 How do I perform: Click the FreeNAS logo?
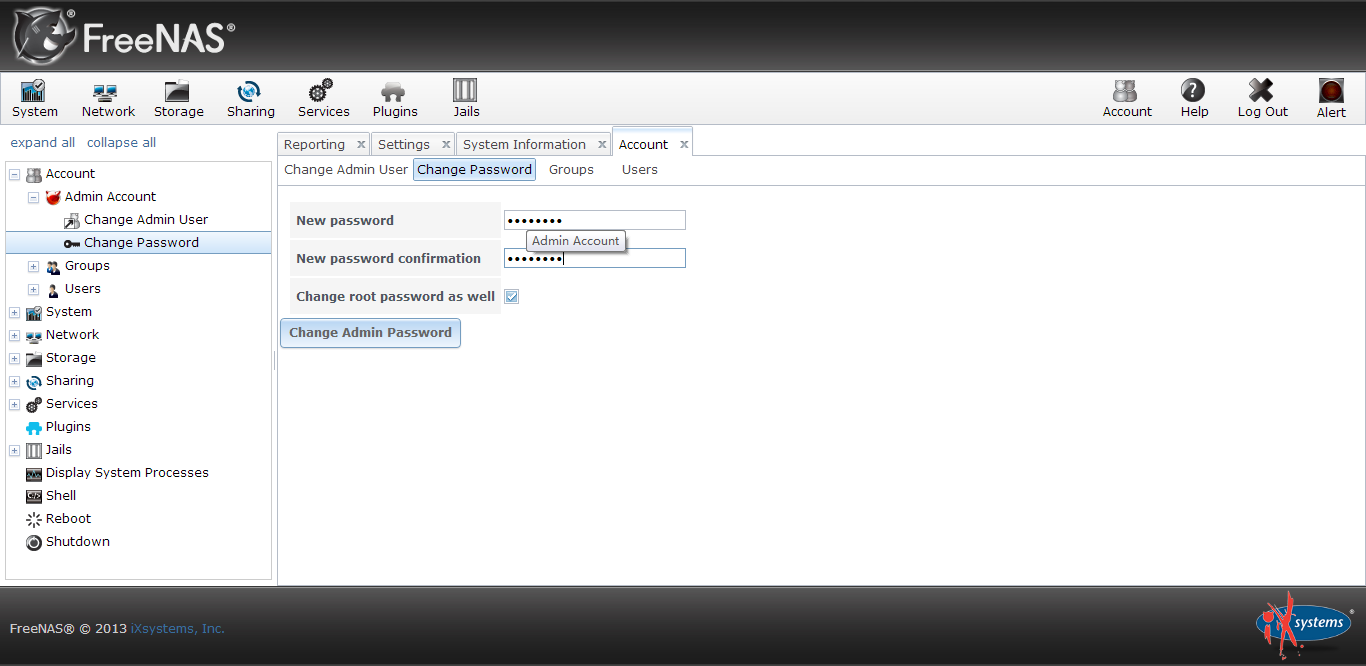click(123, 37)
